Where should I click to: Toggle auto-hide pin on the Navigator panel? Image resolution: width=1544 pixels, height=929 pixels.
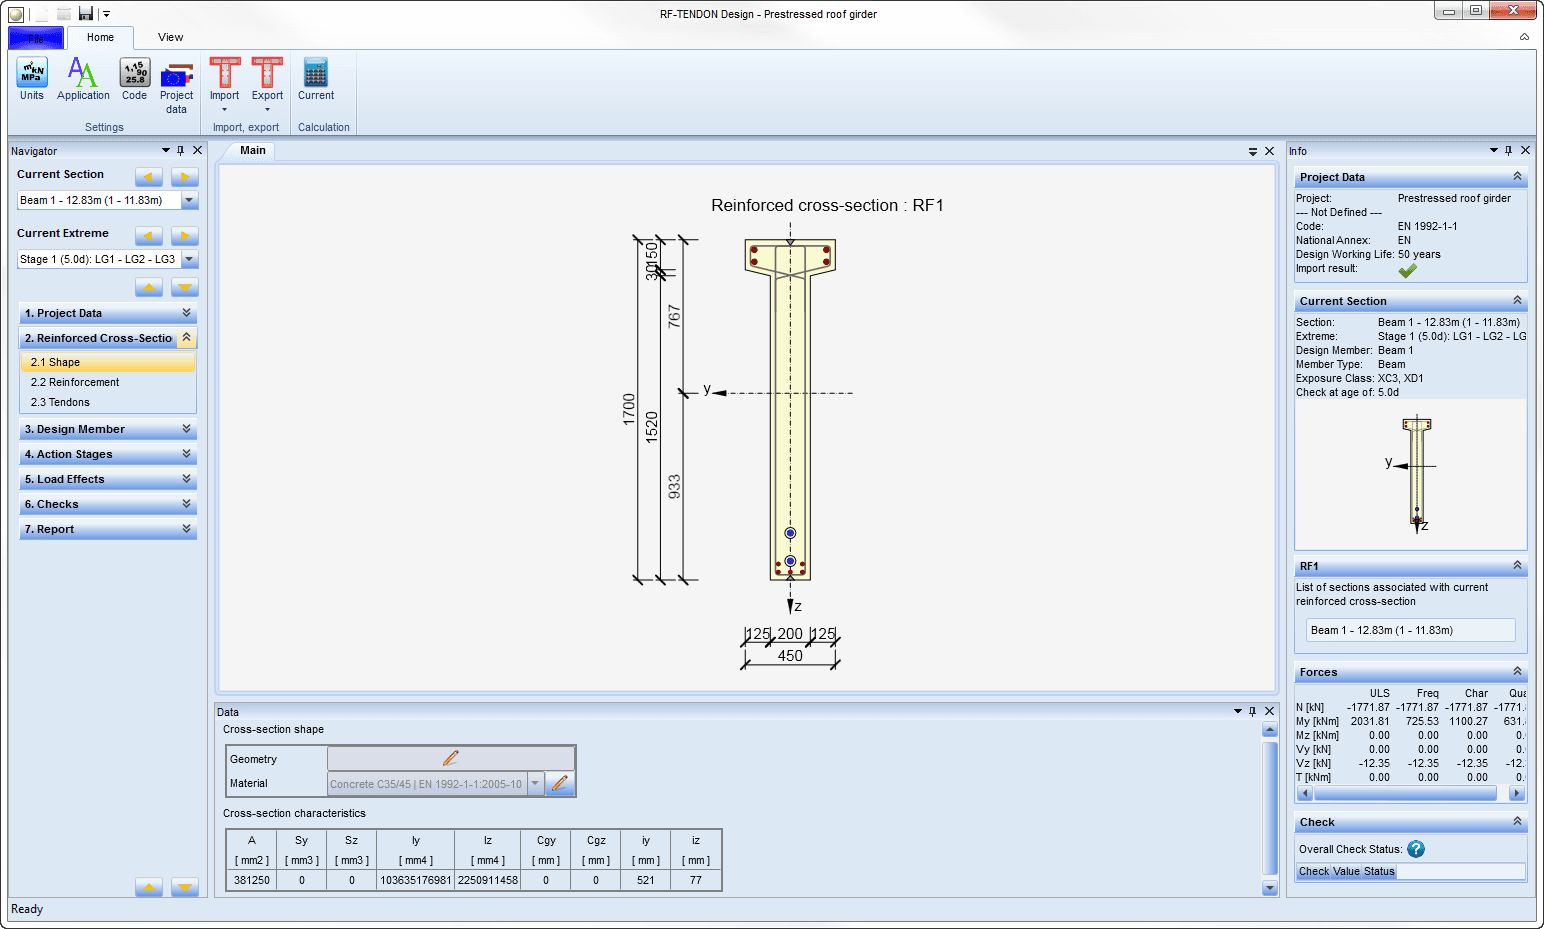180,150
